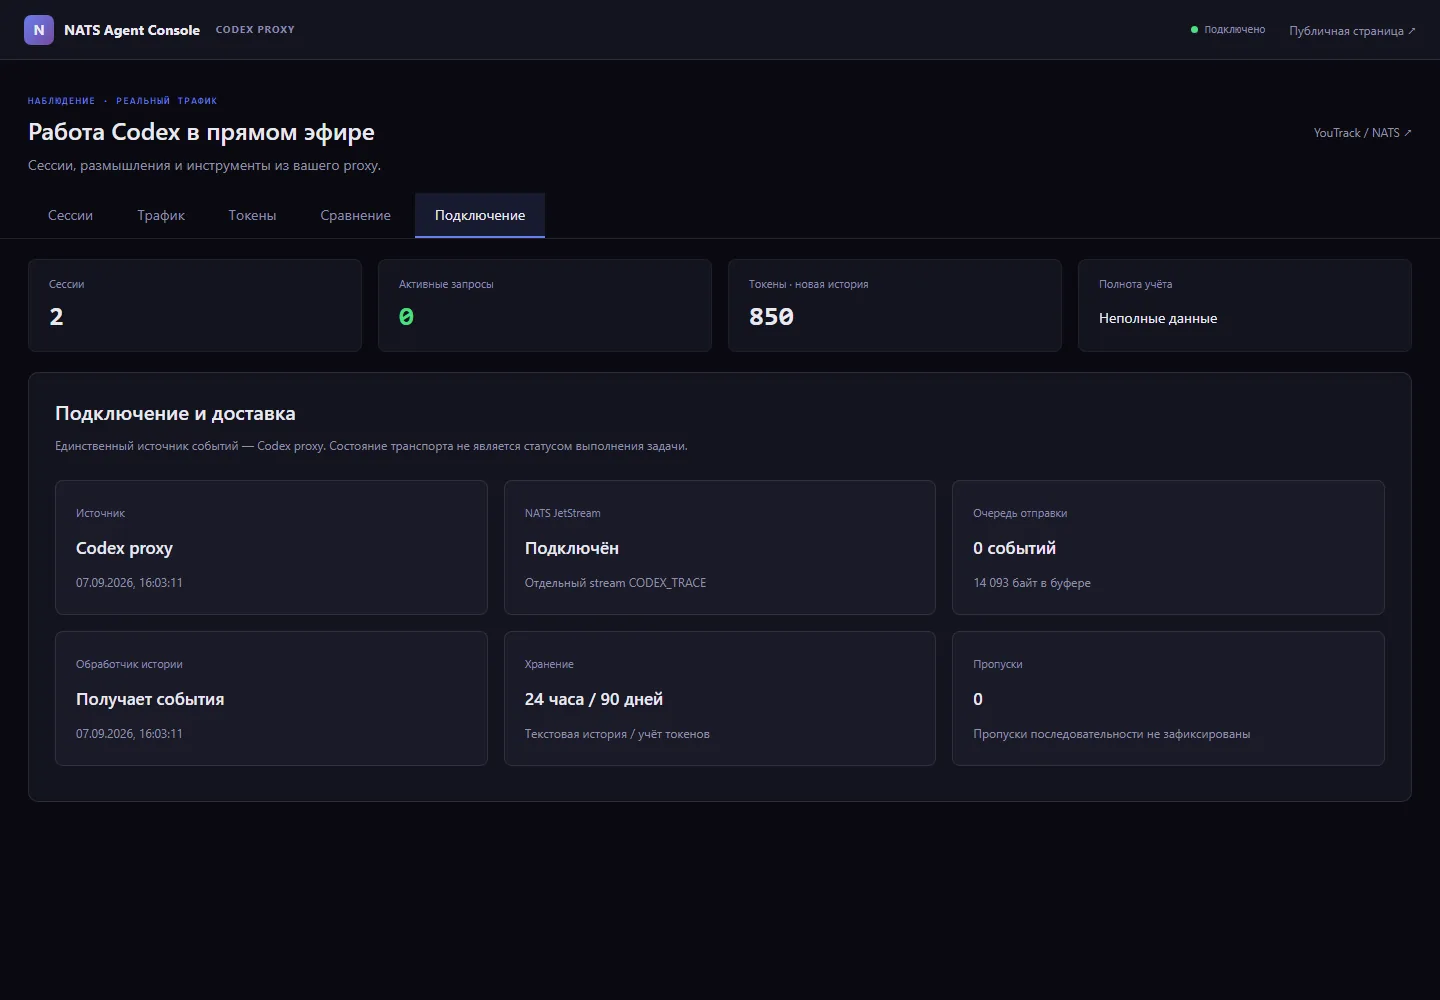Click the 24 часа / 90 дней value
This screenshot has height=1000, width=1440.
click(594, 699)
